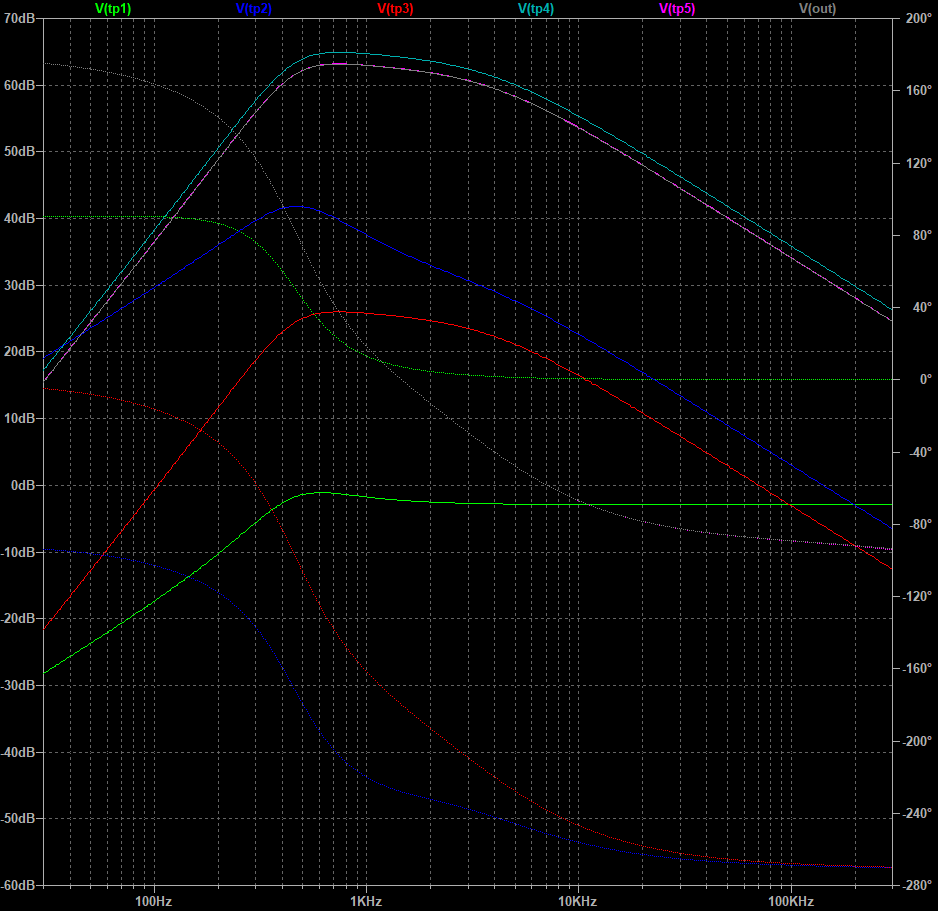The height and width of the screenshot is (911, 938).
Task: Select the -60dB label at axis bottom
Action: pos(19,885)
